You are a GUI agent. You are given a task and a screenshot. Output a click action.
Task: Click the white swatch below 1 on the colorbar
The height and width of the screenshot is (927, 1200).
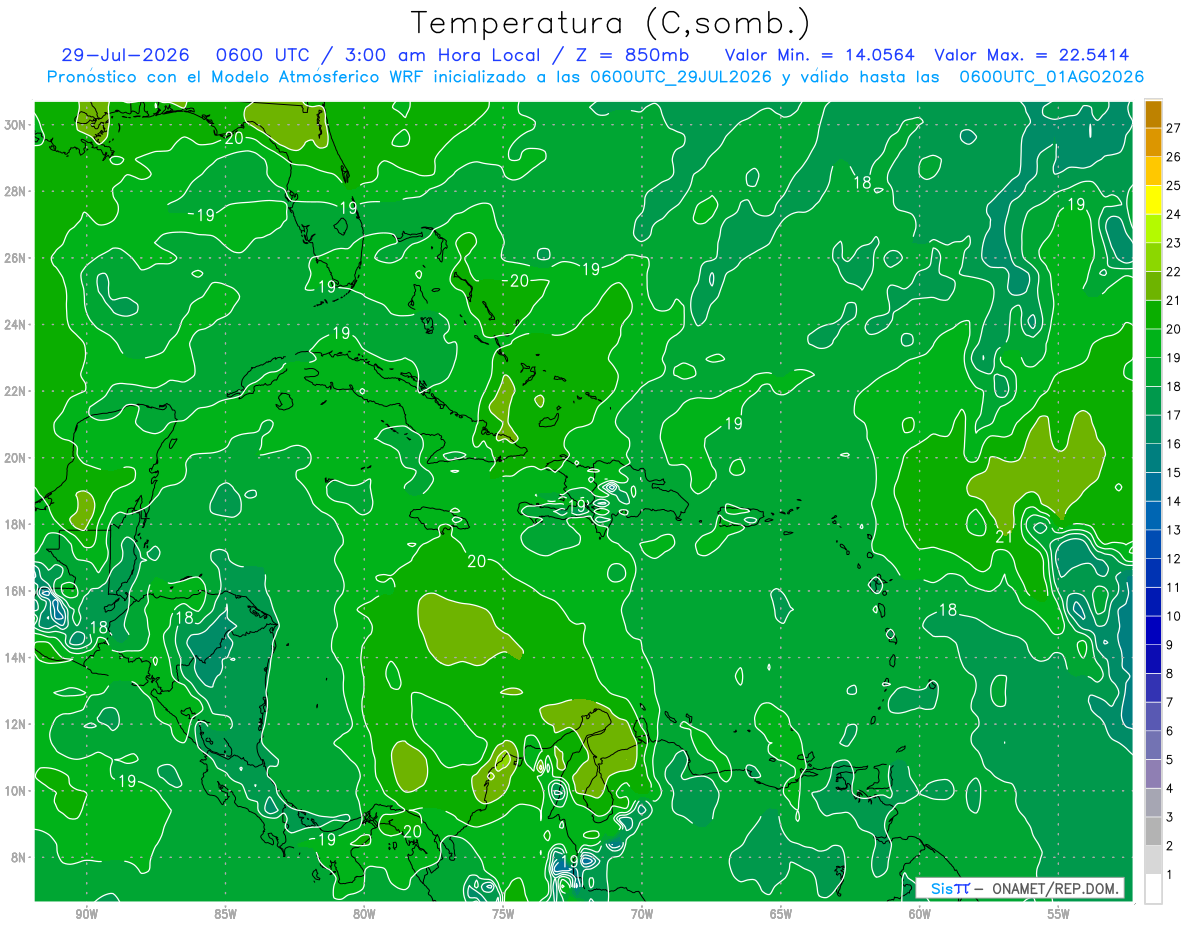[1153, 888]
